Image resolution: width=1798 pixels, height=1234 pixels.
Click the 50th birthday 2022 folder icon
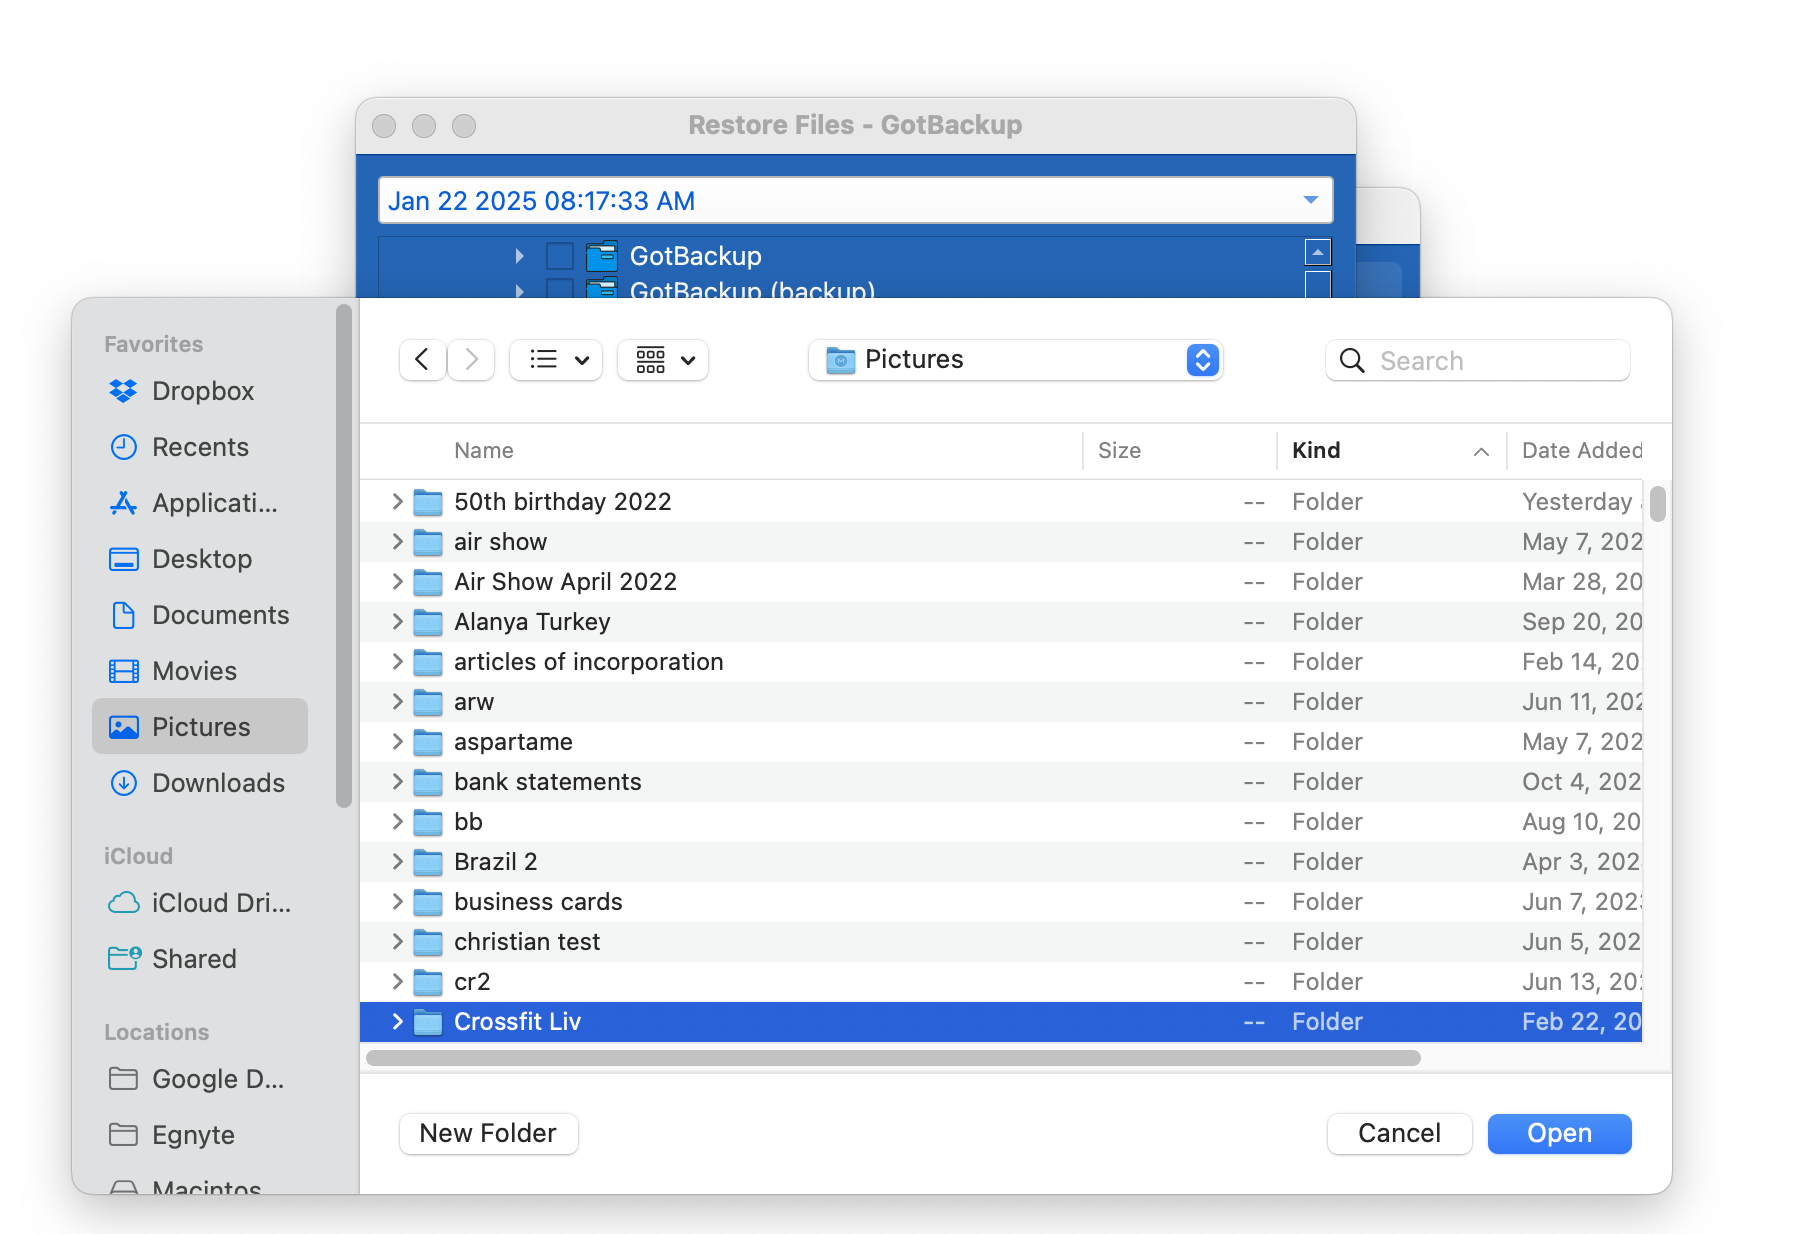(428, 502)
